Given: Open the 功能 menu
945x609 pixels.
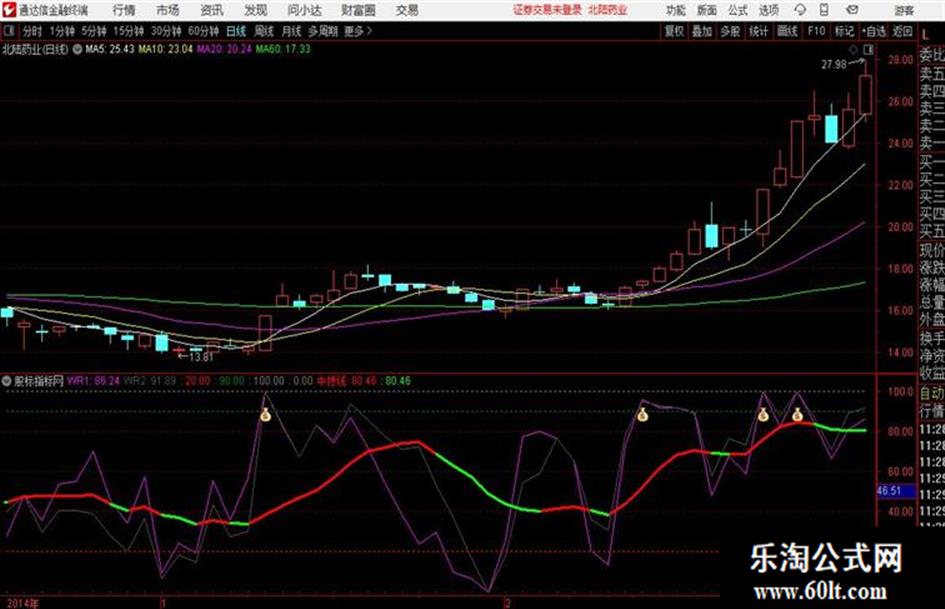Looking at the screenshot, I should [x=676, y=10].
